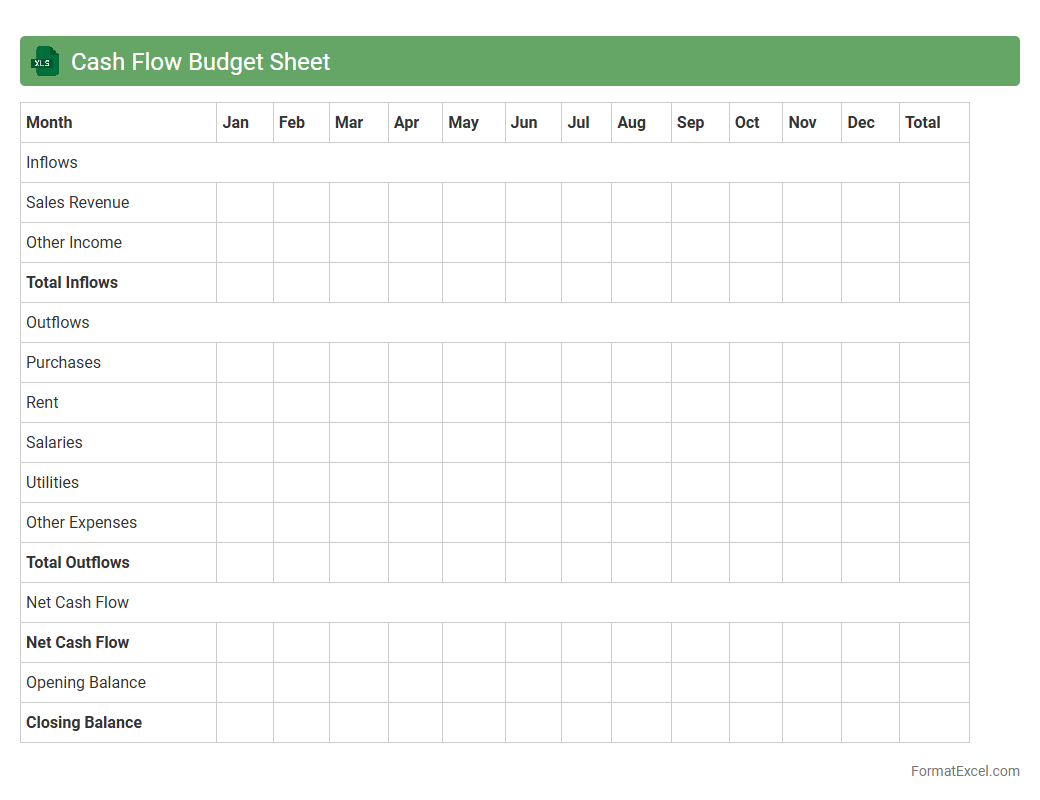
Task: Click the Total Inflows row label
Action: [72, 283]
